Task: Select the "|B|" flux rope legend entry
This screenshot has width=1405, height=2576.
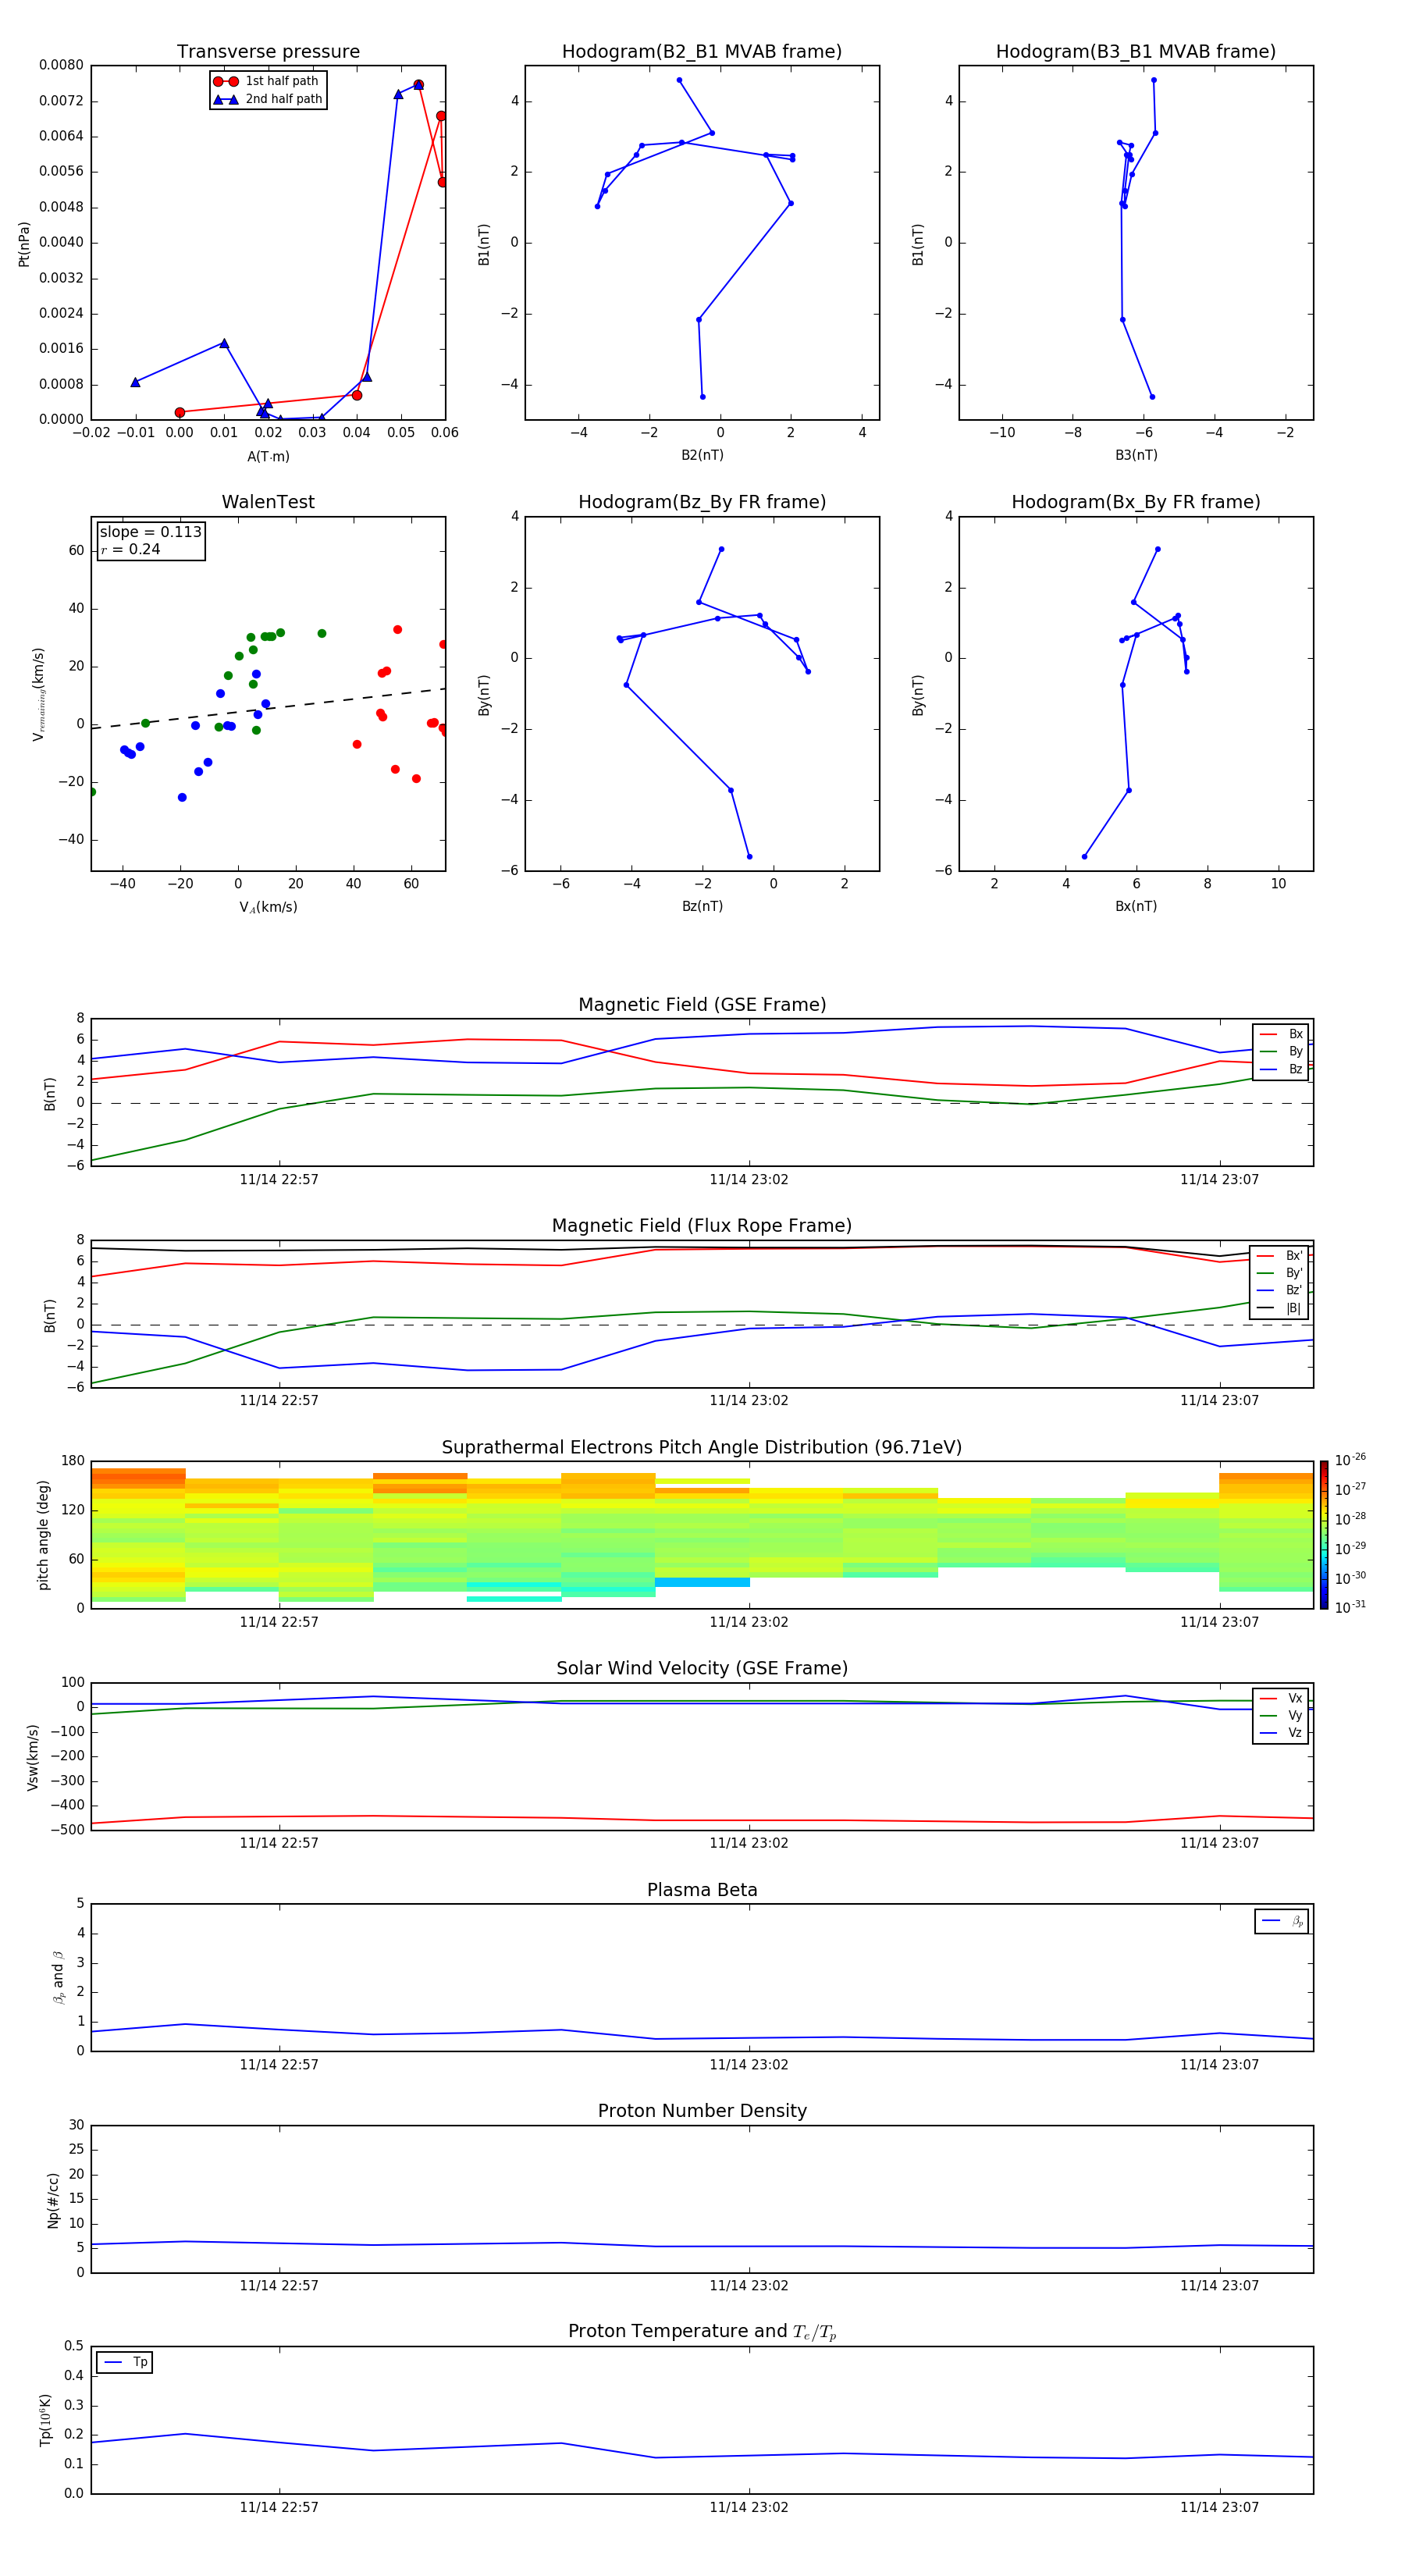Action: (1280, 1308)
